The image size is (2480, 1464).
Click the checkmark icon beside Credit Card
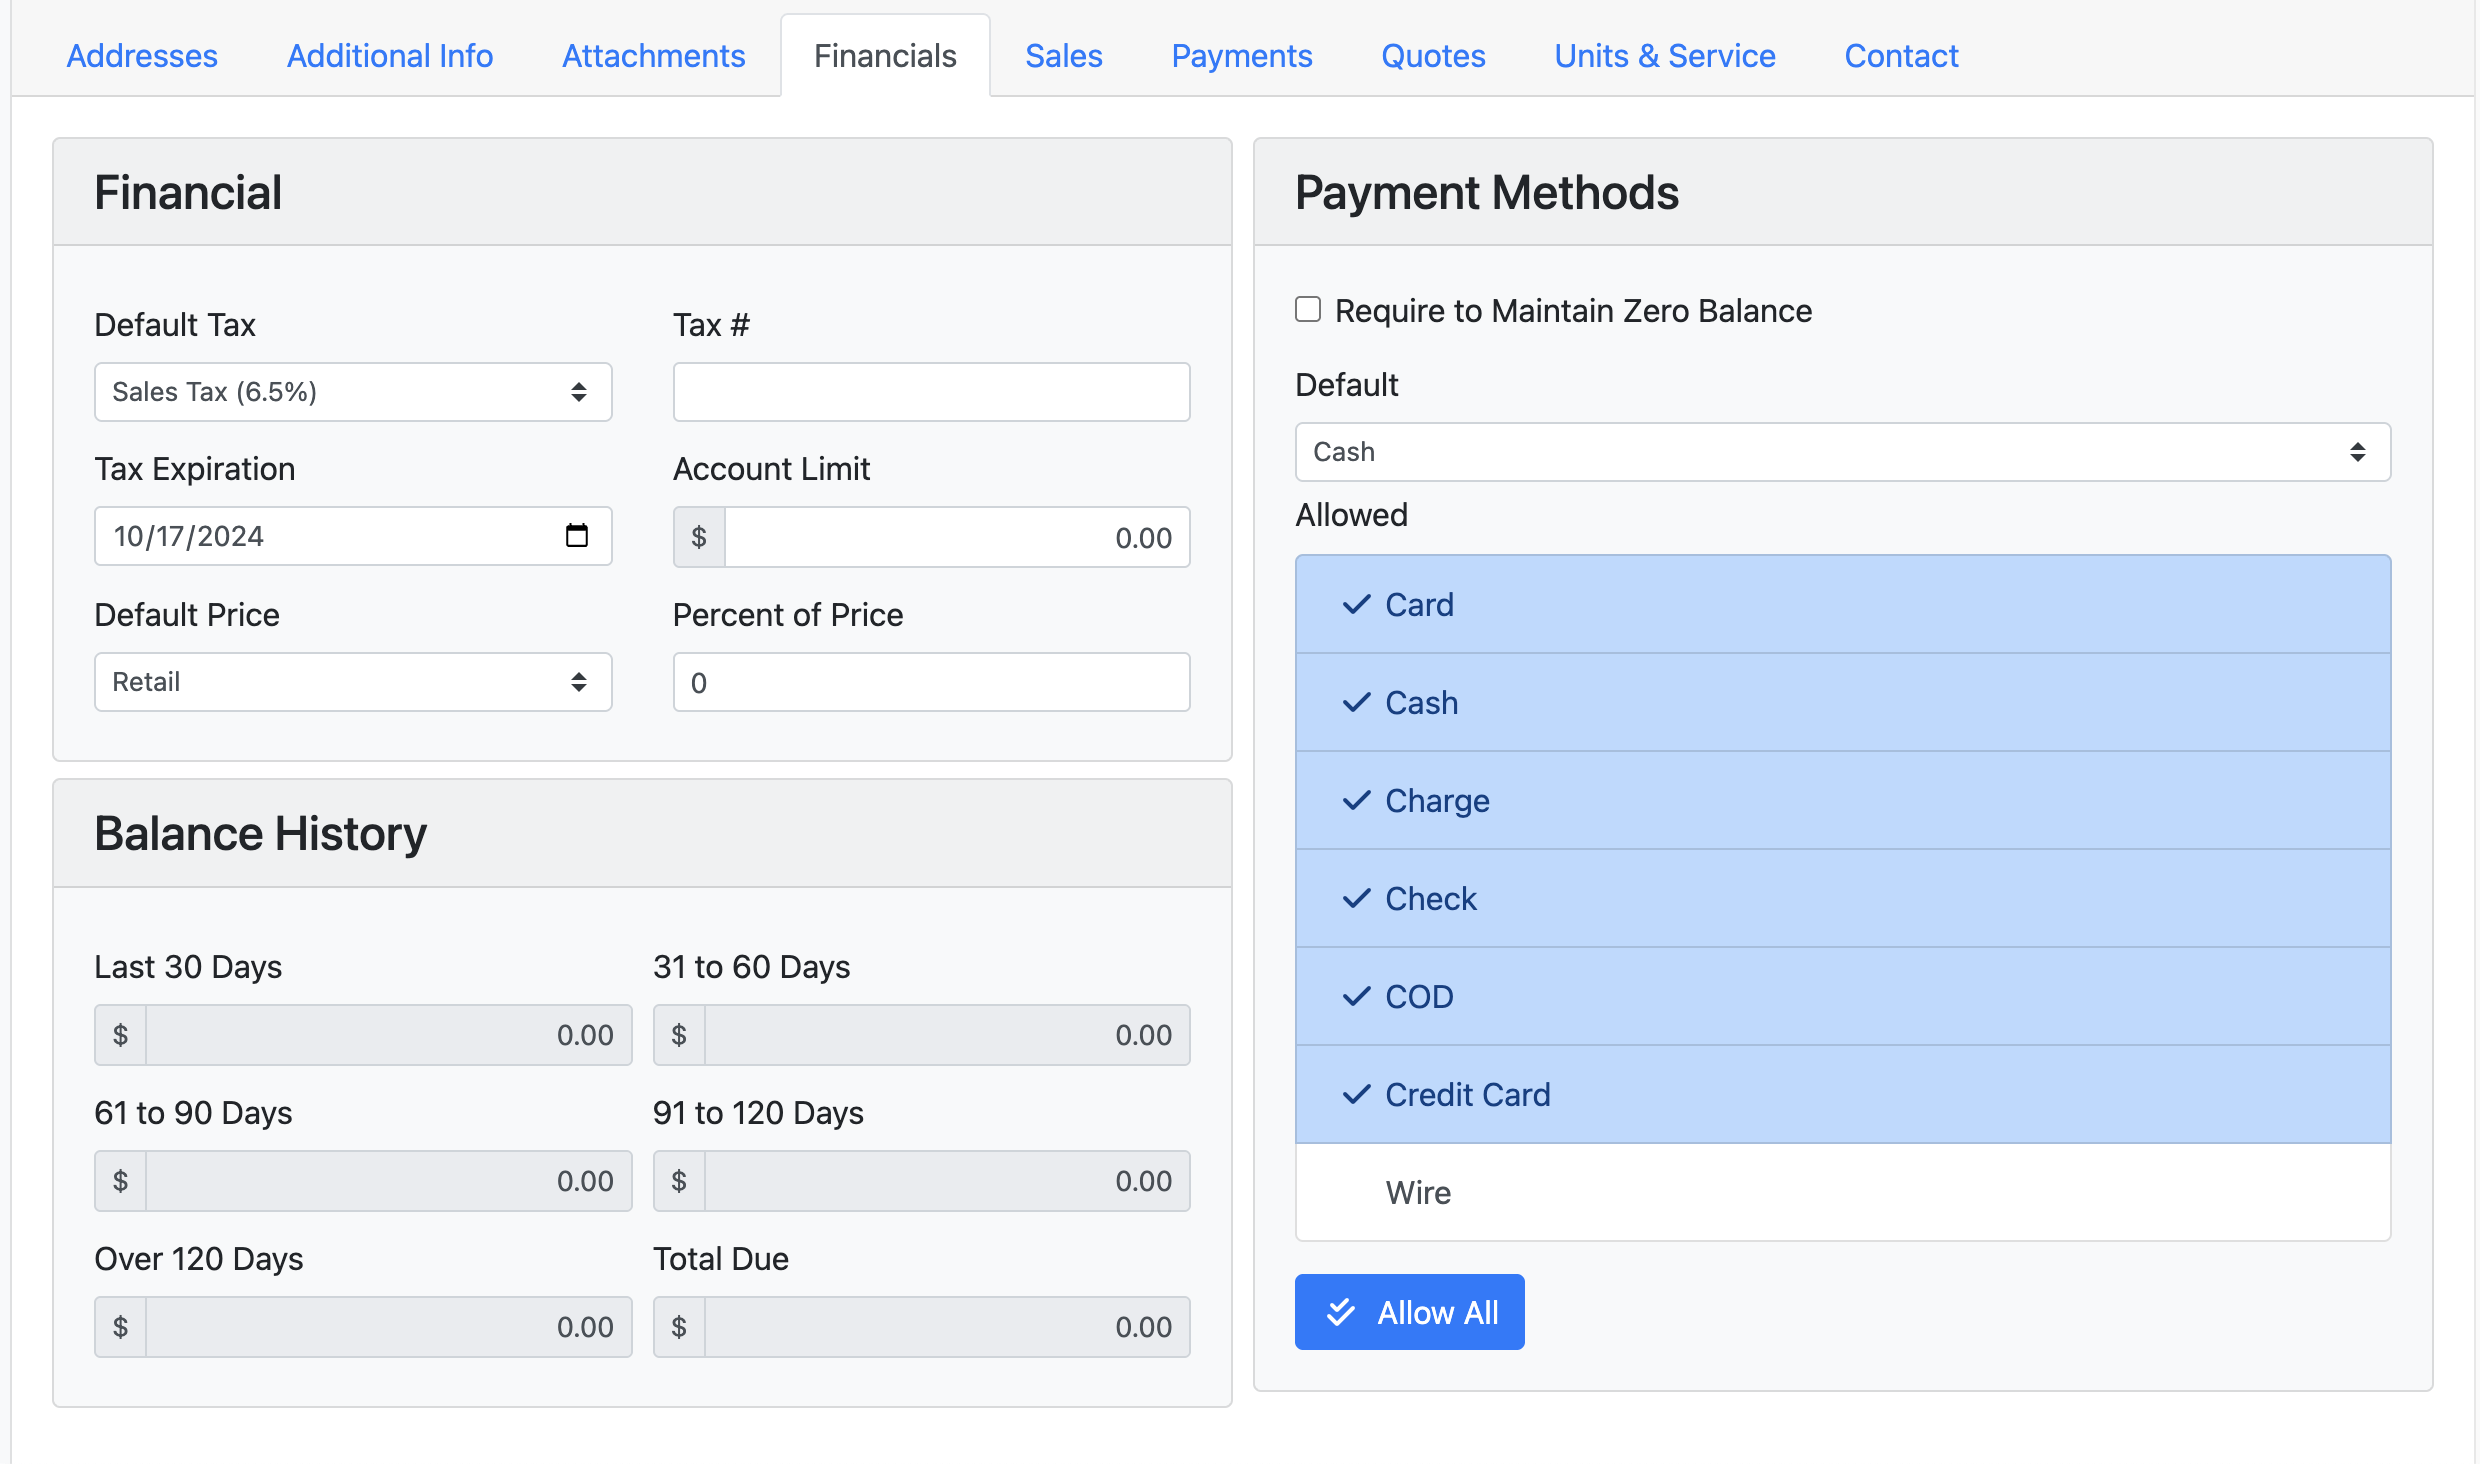[x=1356, y=1095]
